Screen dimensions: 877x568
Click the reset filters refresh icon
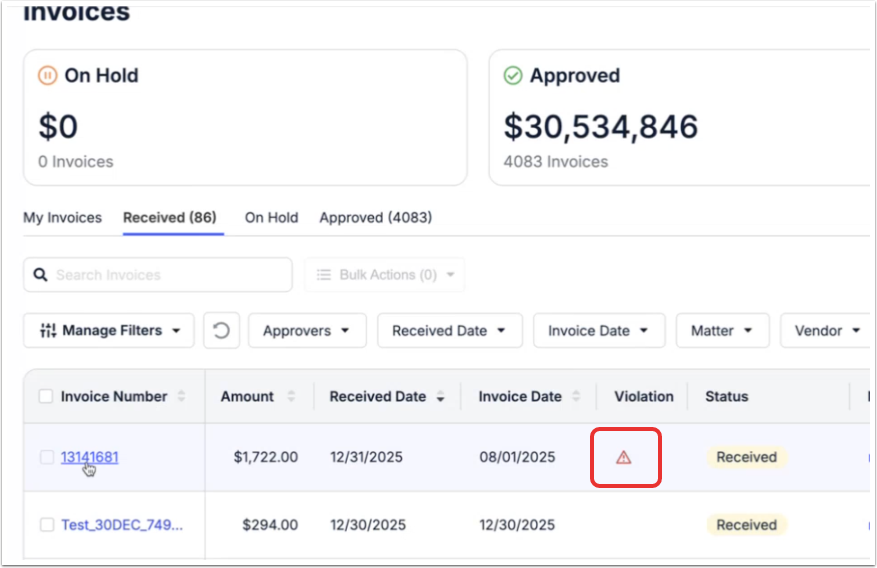click(x=221, y=330)
